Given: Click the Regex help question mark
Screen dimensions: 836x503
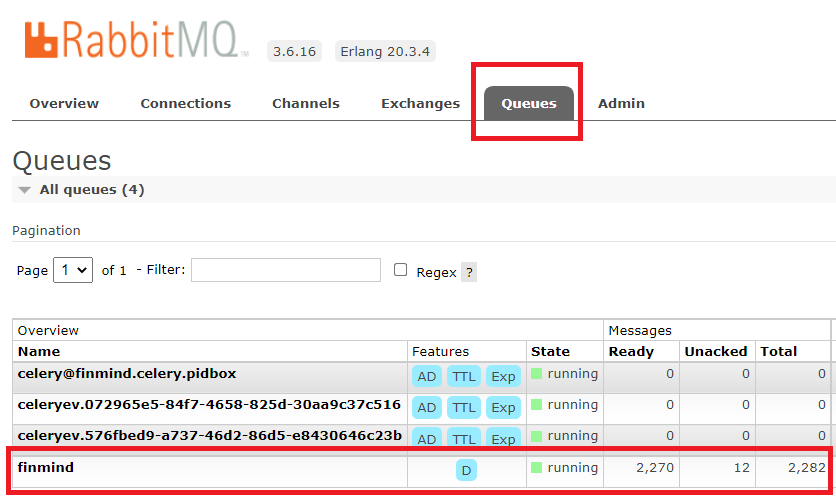Looking at the screenshot, I should pos(469,272).
